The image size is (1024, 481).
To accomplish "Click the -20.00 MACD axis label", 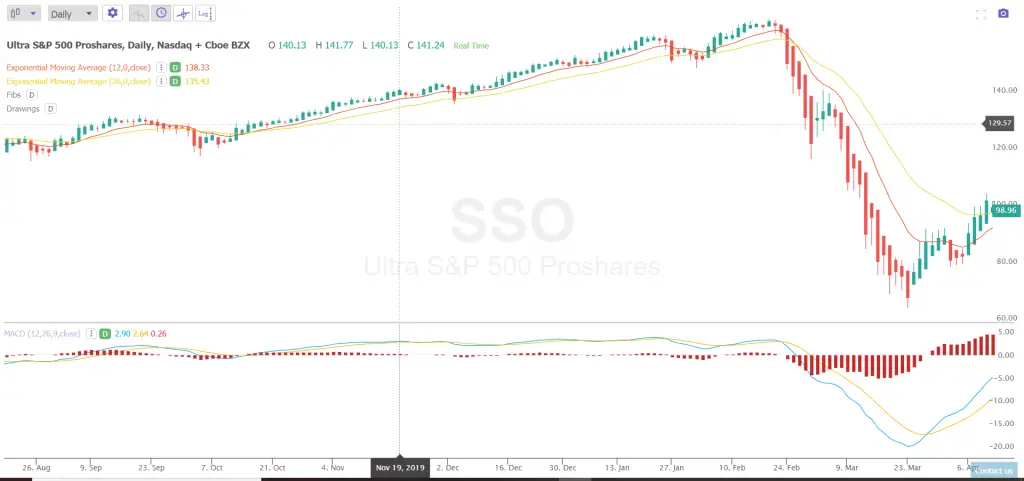I will (1002, 446).
